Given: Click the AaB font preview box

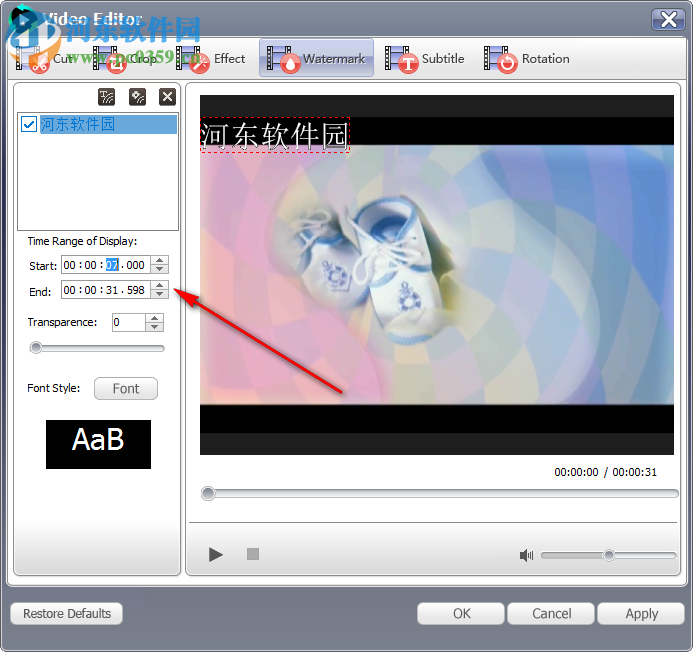Looking at the screenshot, I should point(98,444).
